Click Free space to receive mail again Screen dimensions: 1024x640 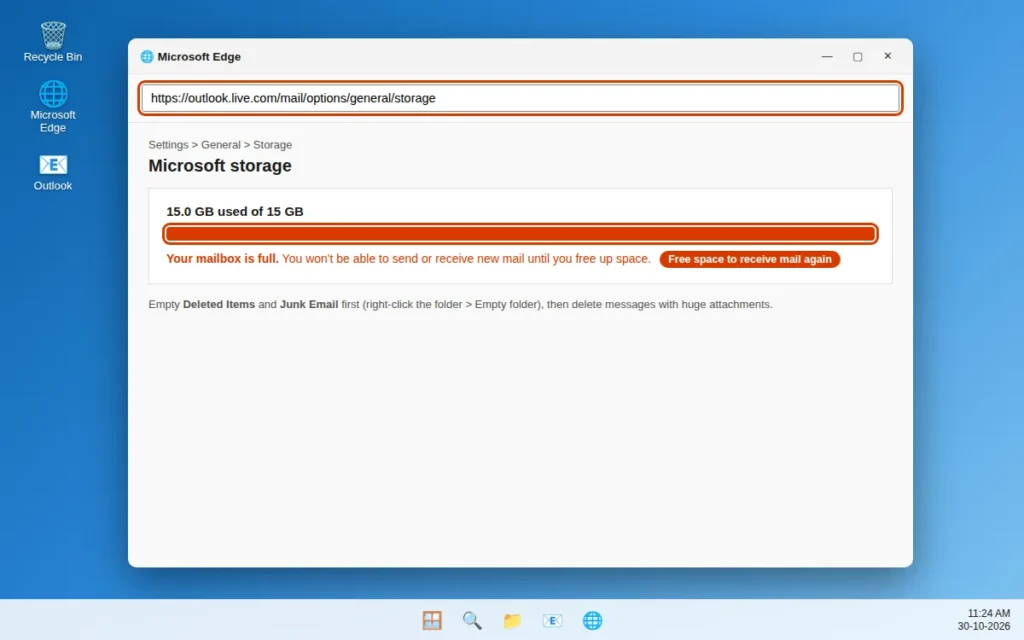point(749,259)
